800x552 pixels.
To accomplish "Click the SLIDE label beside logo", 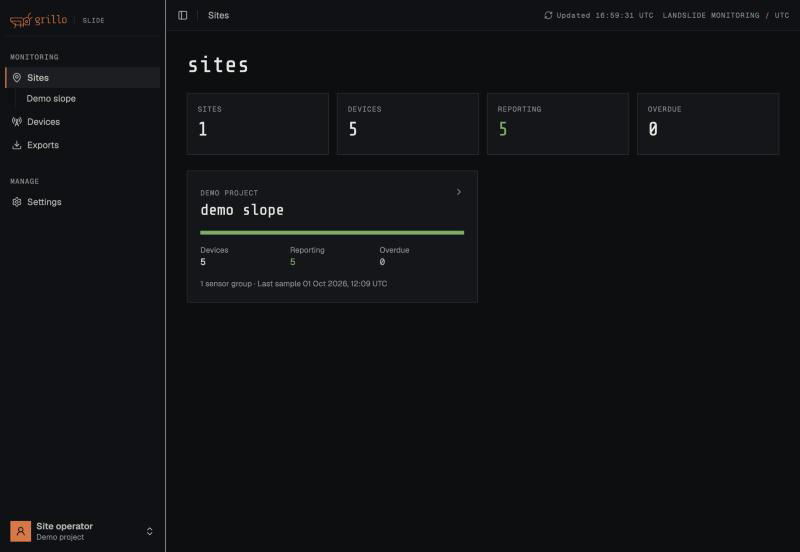I will pyautogui.click(x=93, y=20).
